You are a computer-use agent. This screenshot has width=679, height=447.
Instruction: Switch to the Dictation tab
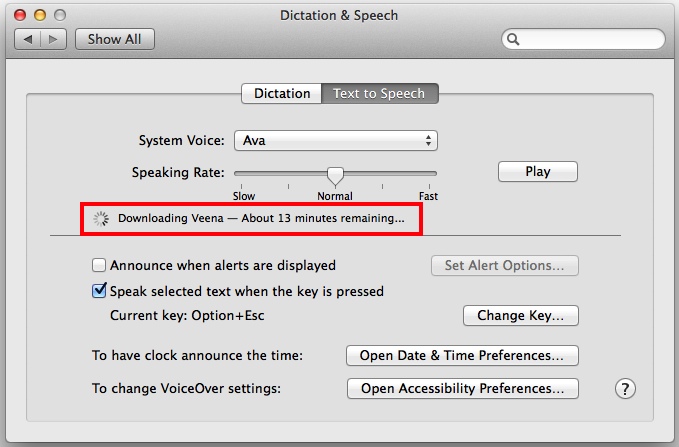[x=281, y=94]
